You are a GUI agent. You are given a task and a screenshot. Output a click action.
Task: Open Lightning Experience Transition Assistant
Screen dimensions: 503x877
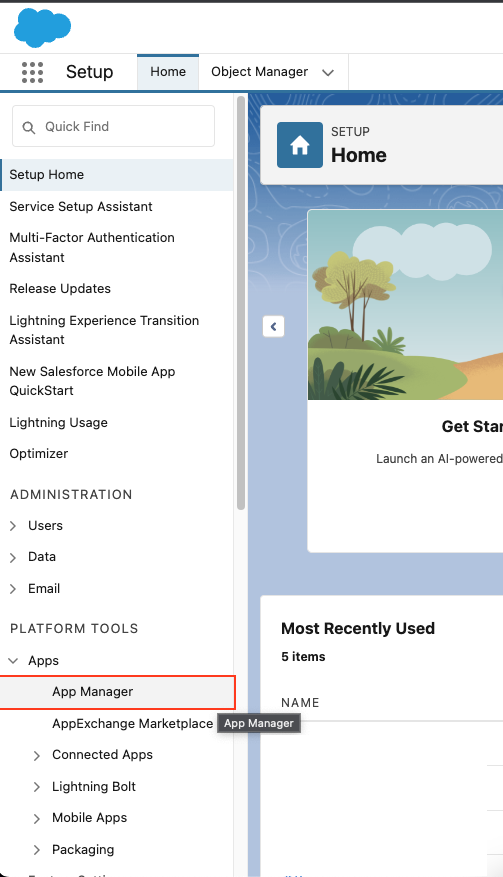(104, 330)
